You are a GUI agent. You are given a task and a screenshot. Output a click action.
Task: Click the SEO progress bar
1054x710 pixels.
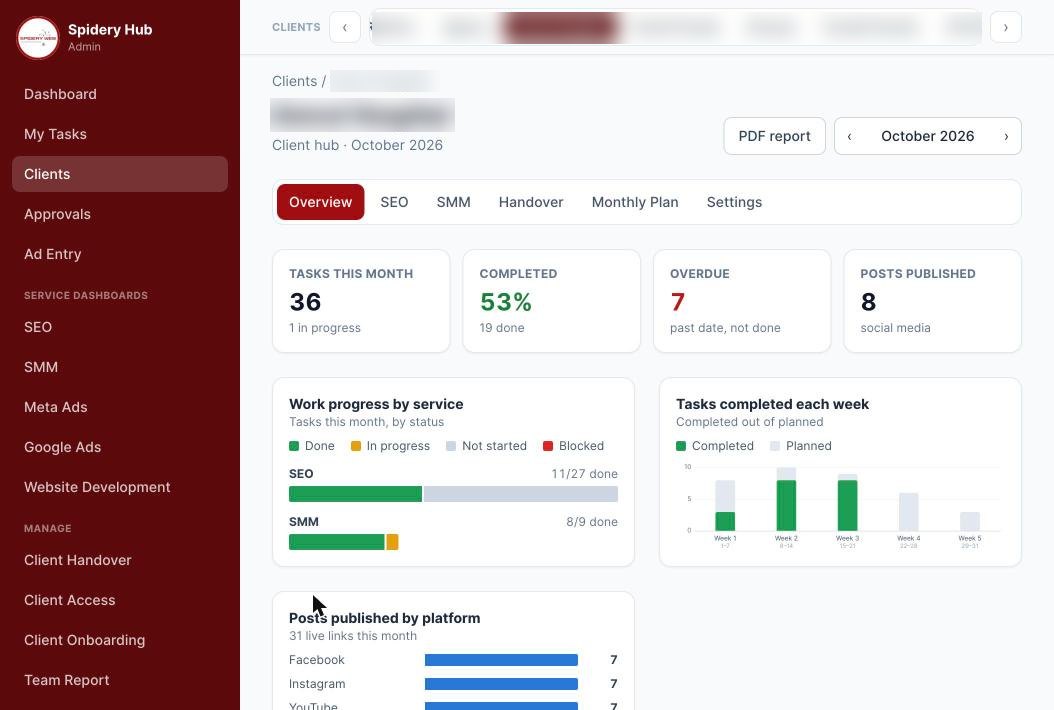coord(453,494)
